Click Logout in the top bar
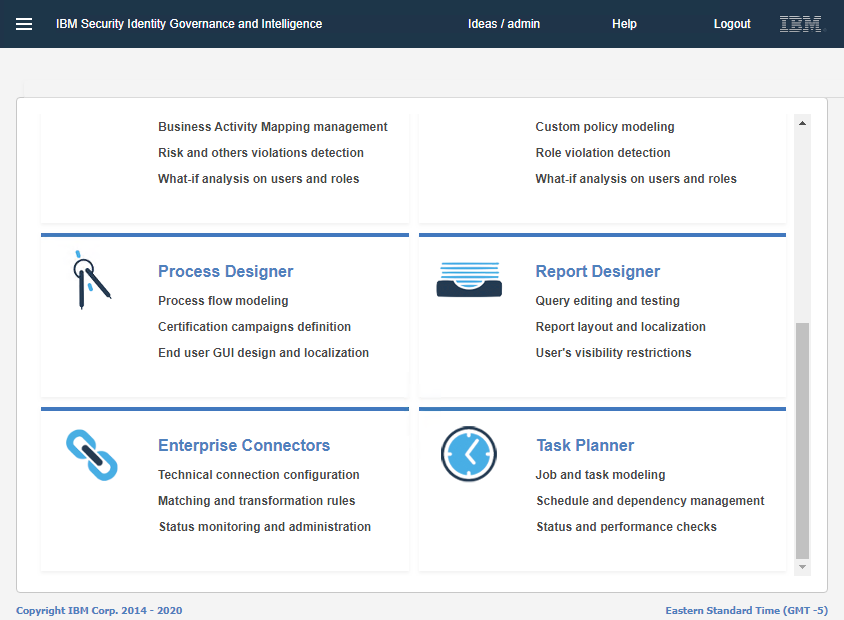Screen dimensions: 844x620 point(732,24)
